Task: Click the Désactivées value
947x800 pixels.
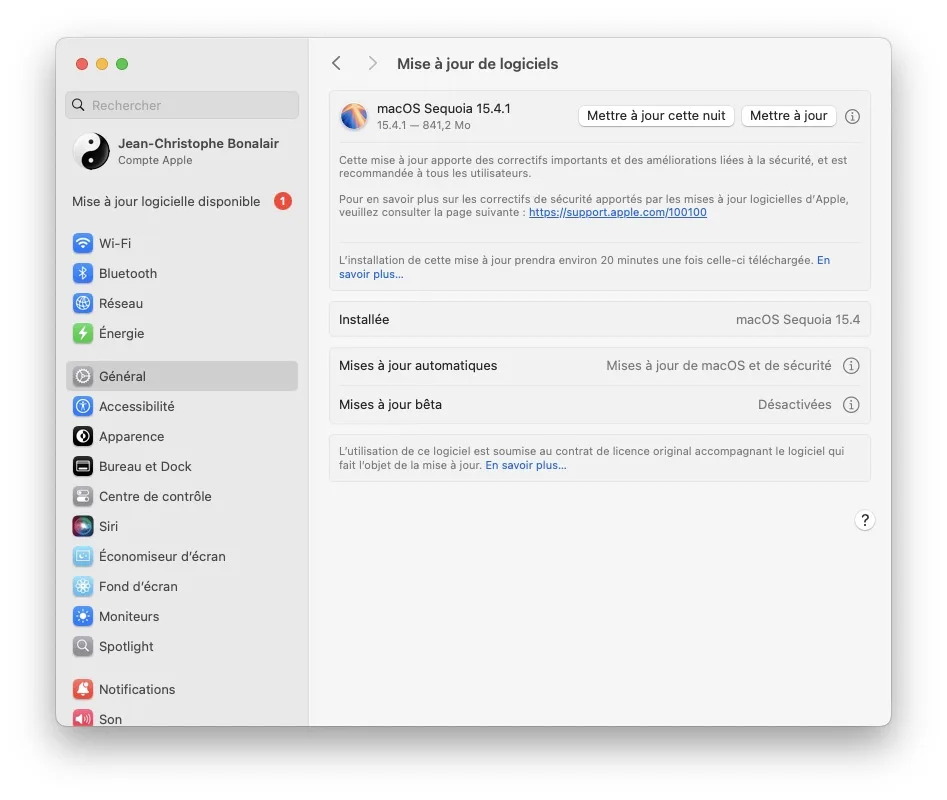Action: [794, 405]
